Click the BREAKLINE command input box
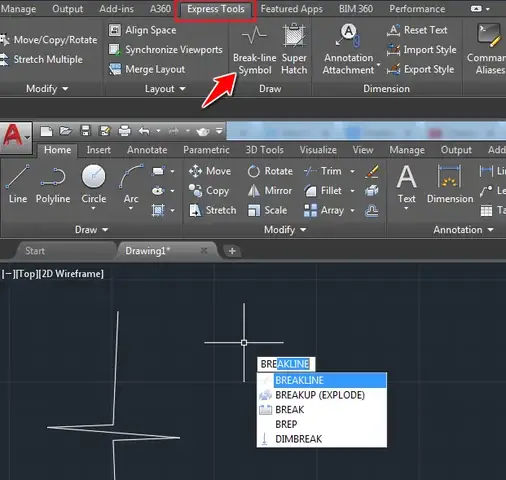This screenshot has height=480, width=506. click(286, 364)
